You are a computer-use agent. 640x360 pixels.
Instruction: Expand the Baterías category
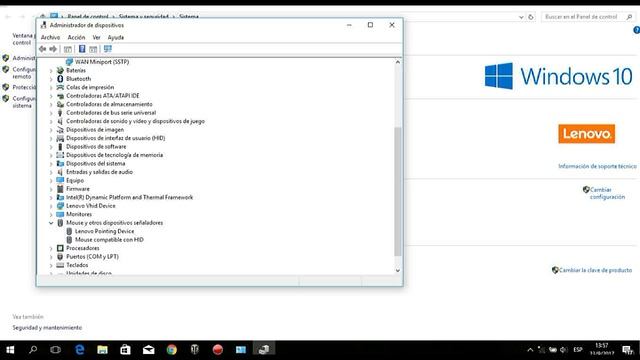point(51,71)
